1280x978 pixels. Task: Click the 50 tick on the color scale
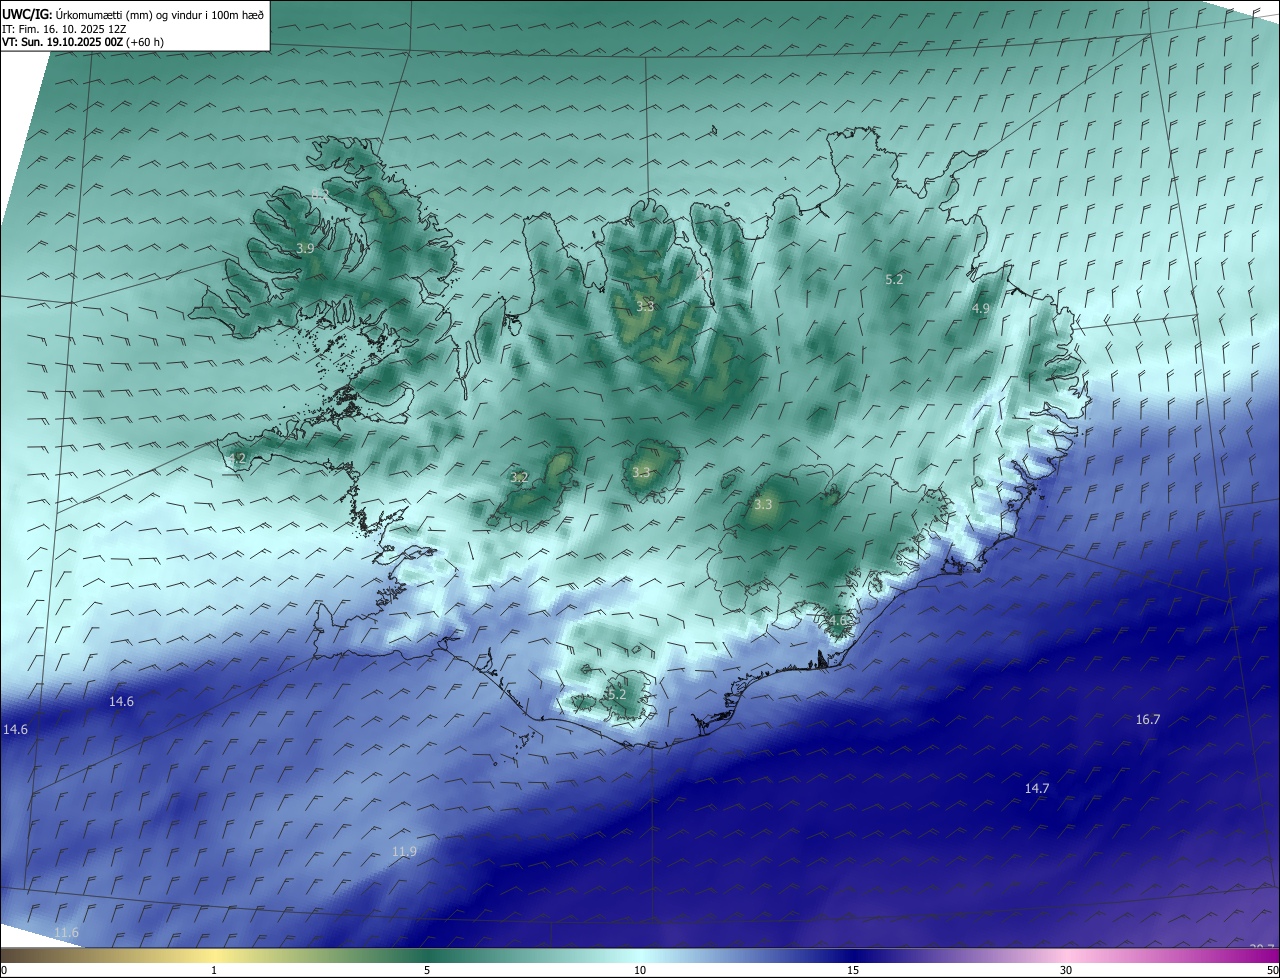1272,970
